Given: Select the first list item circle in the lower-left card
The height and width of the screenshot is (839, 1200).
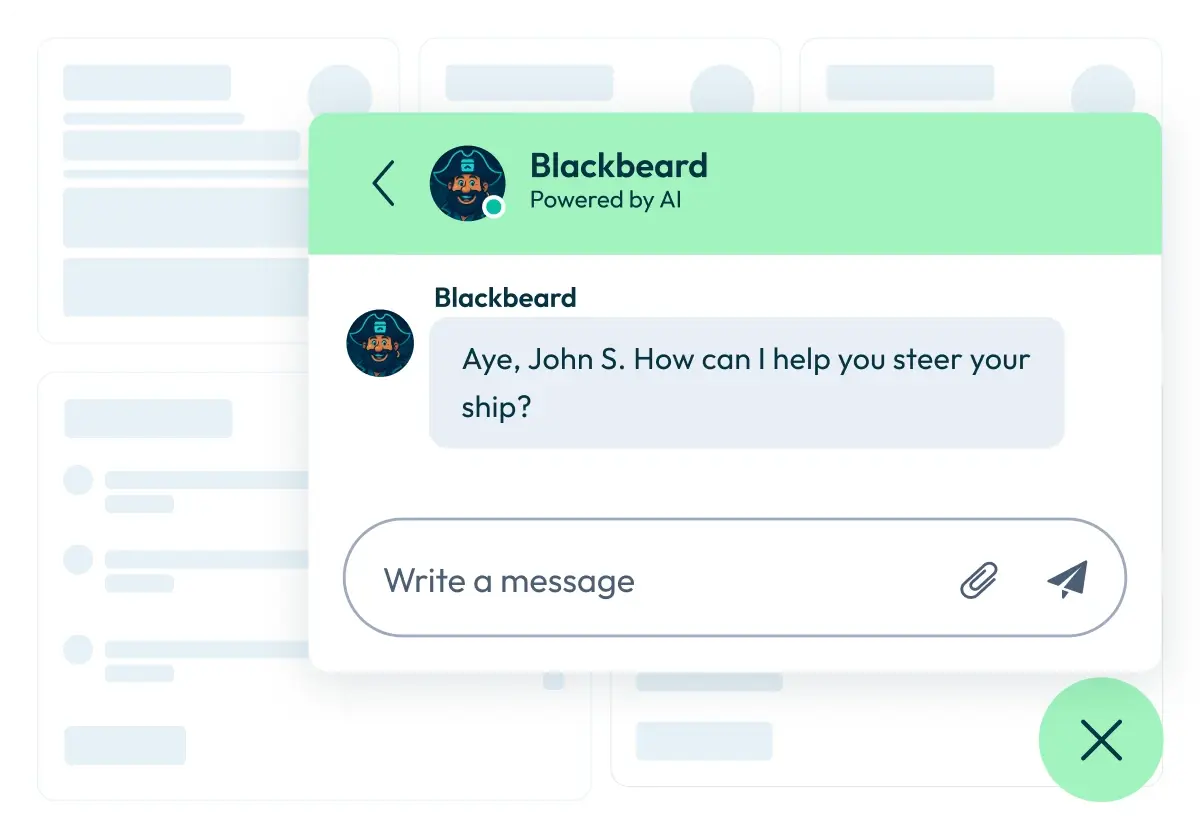Looking at the screenshot, I should pyautogui.click(x=78, y=480).
